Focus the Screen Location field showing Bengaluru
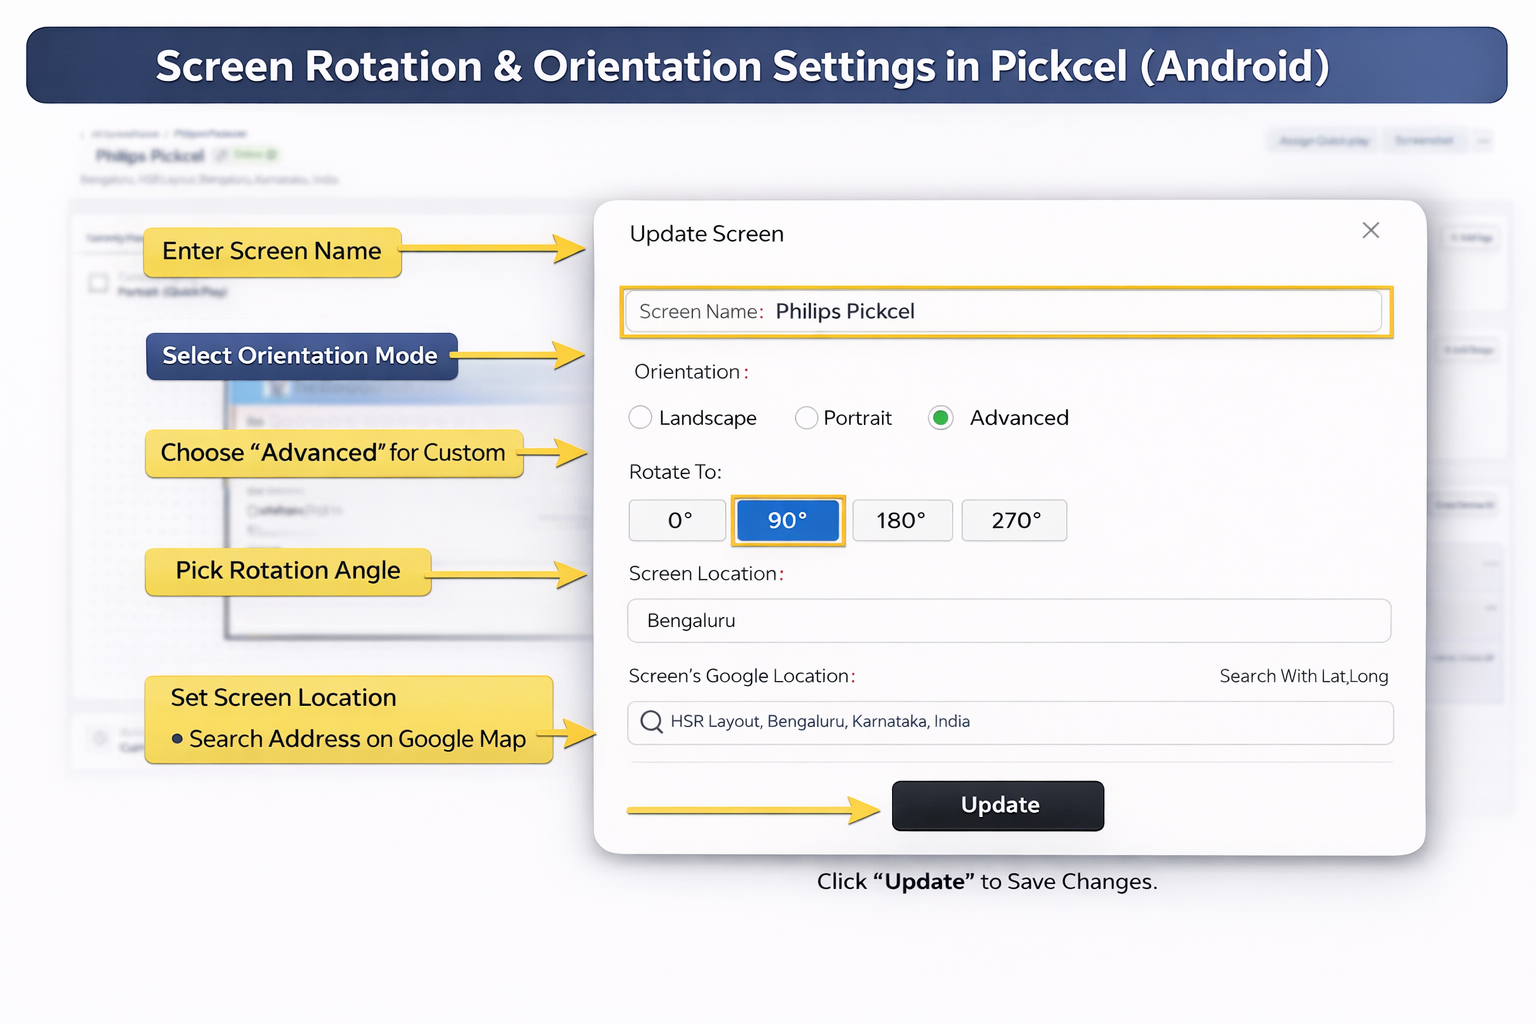The height and width of the screenshot is (1024, 1536). 1008,621
